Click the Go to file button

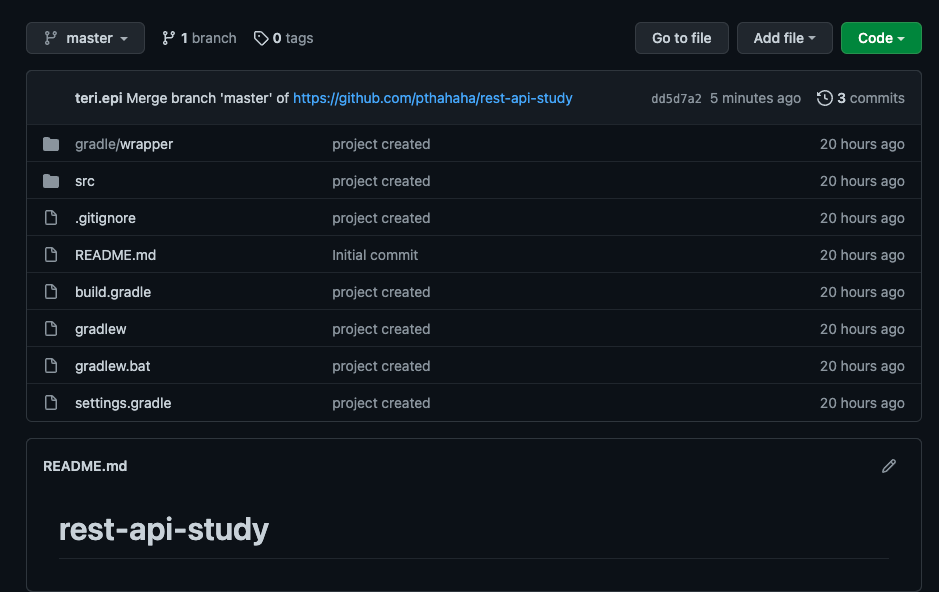point(681,38)
